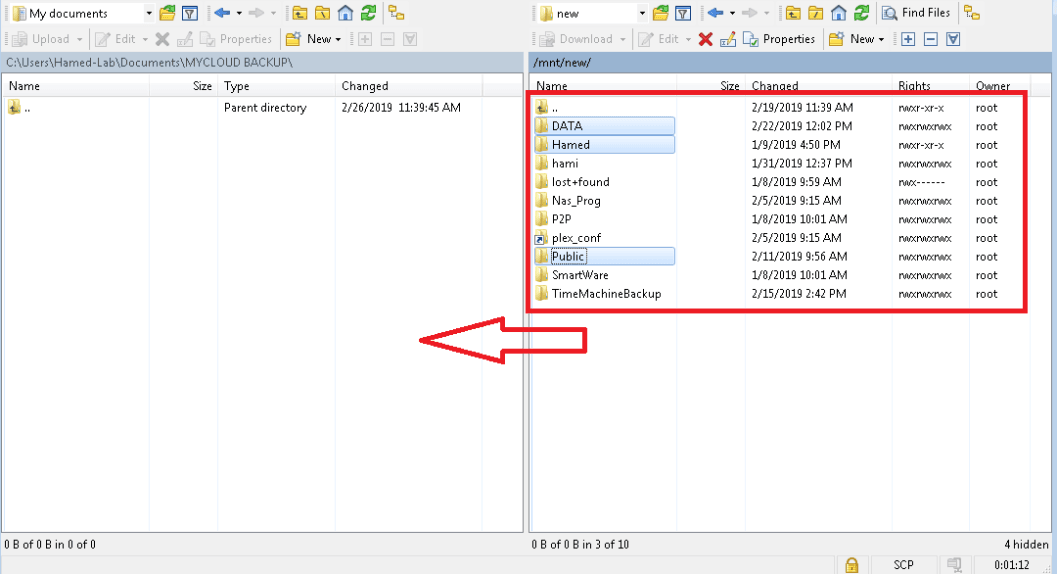
Task: Open the filter icon in local panel
Action: pos(190,13)
